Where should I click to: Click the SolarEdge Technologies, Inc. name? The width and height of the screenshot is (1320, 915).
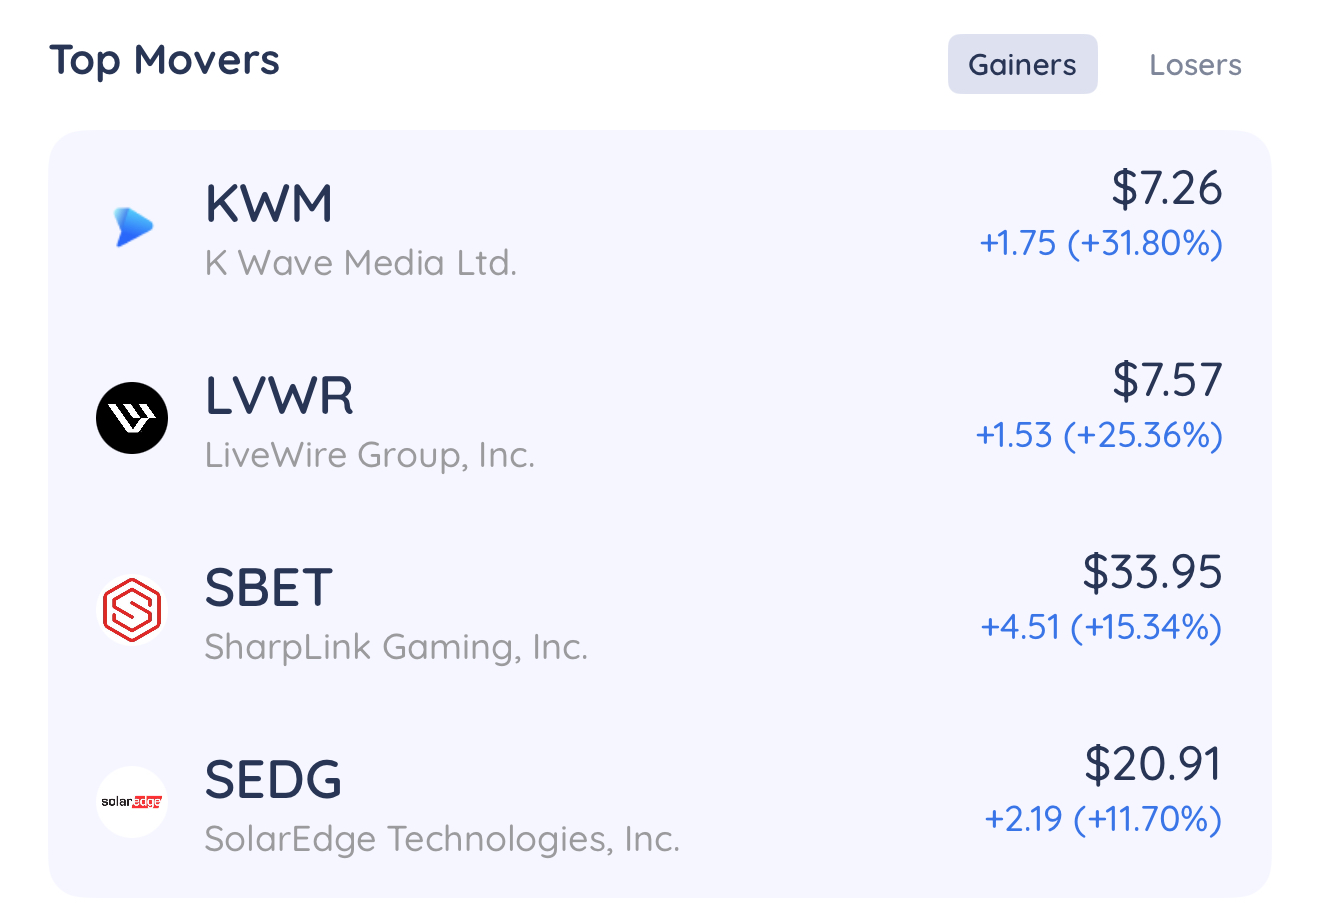442,839
